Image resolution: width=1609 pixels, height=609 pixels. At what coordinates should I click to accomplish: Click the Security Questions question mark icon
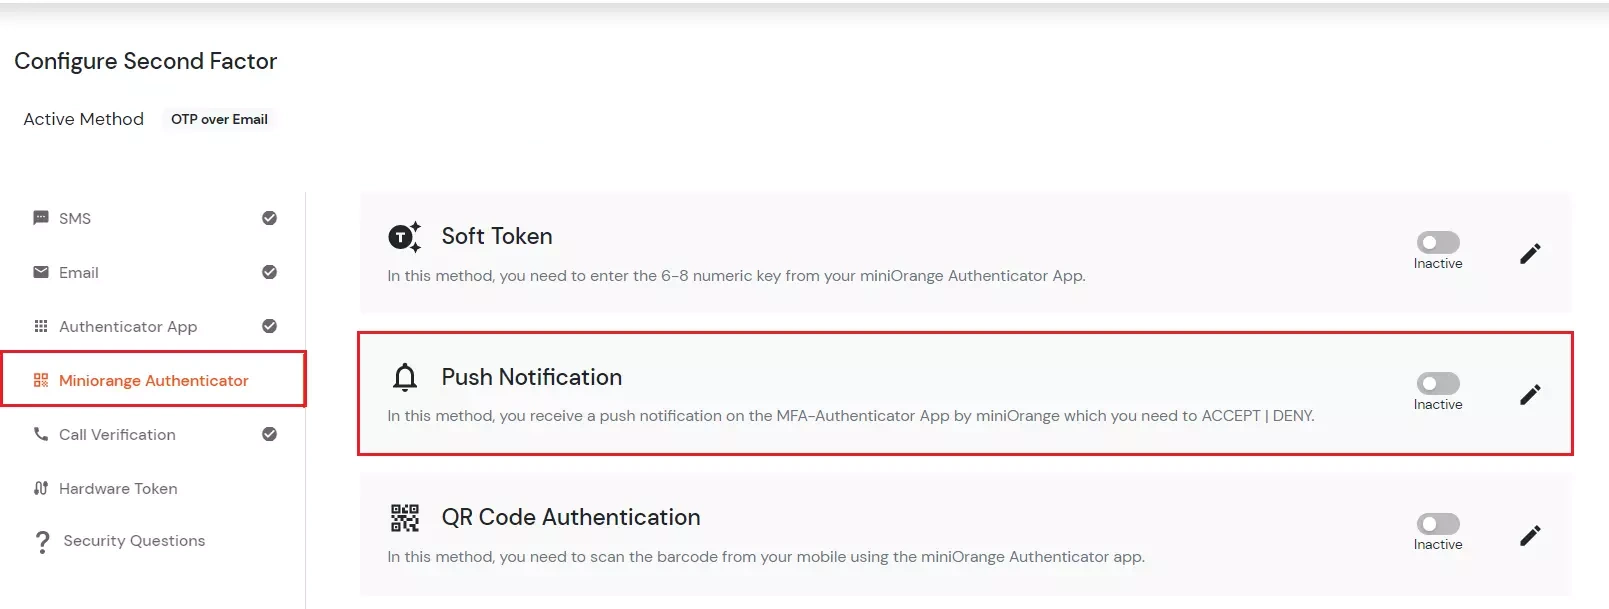coord(40,540)
